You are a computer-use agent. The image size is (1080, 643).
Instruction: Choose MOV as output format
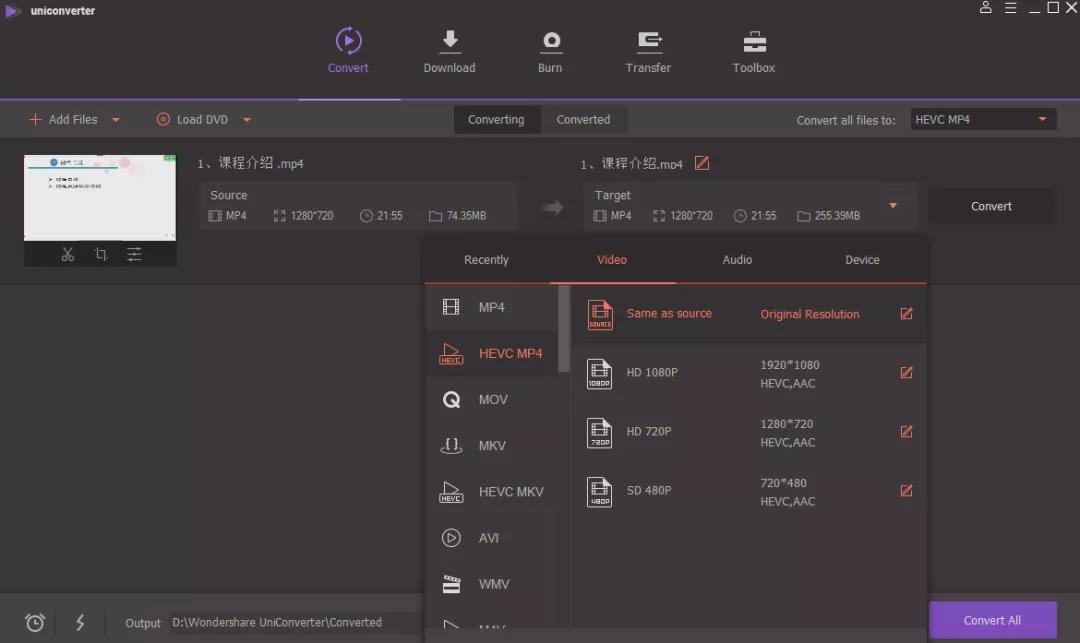click(x=494, y=399)
